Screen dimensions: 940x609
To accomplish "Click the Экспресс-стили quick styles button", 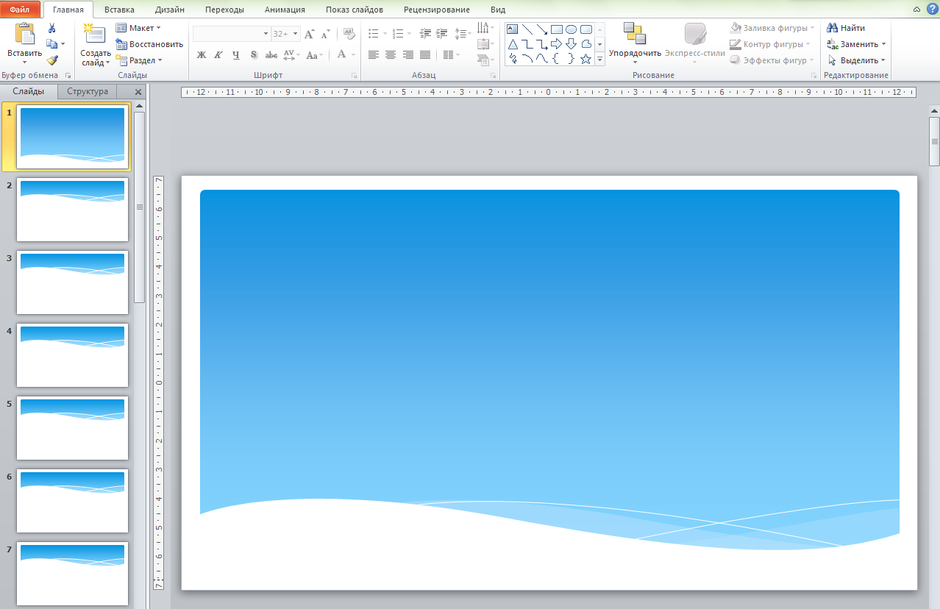I will [695, 42].
